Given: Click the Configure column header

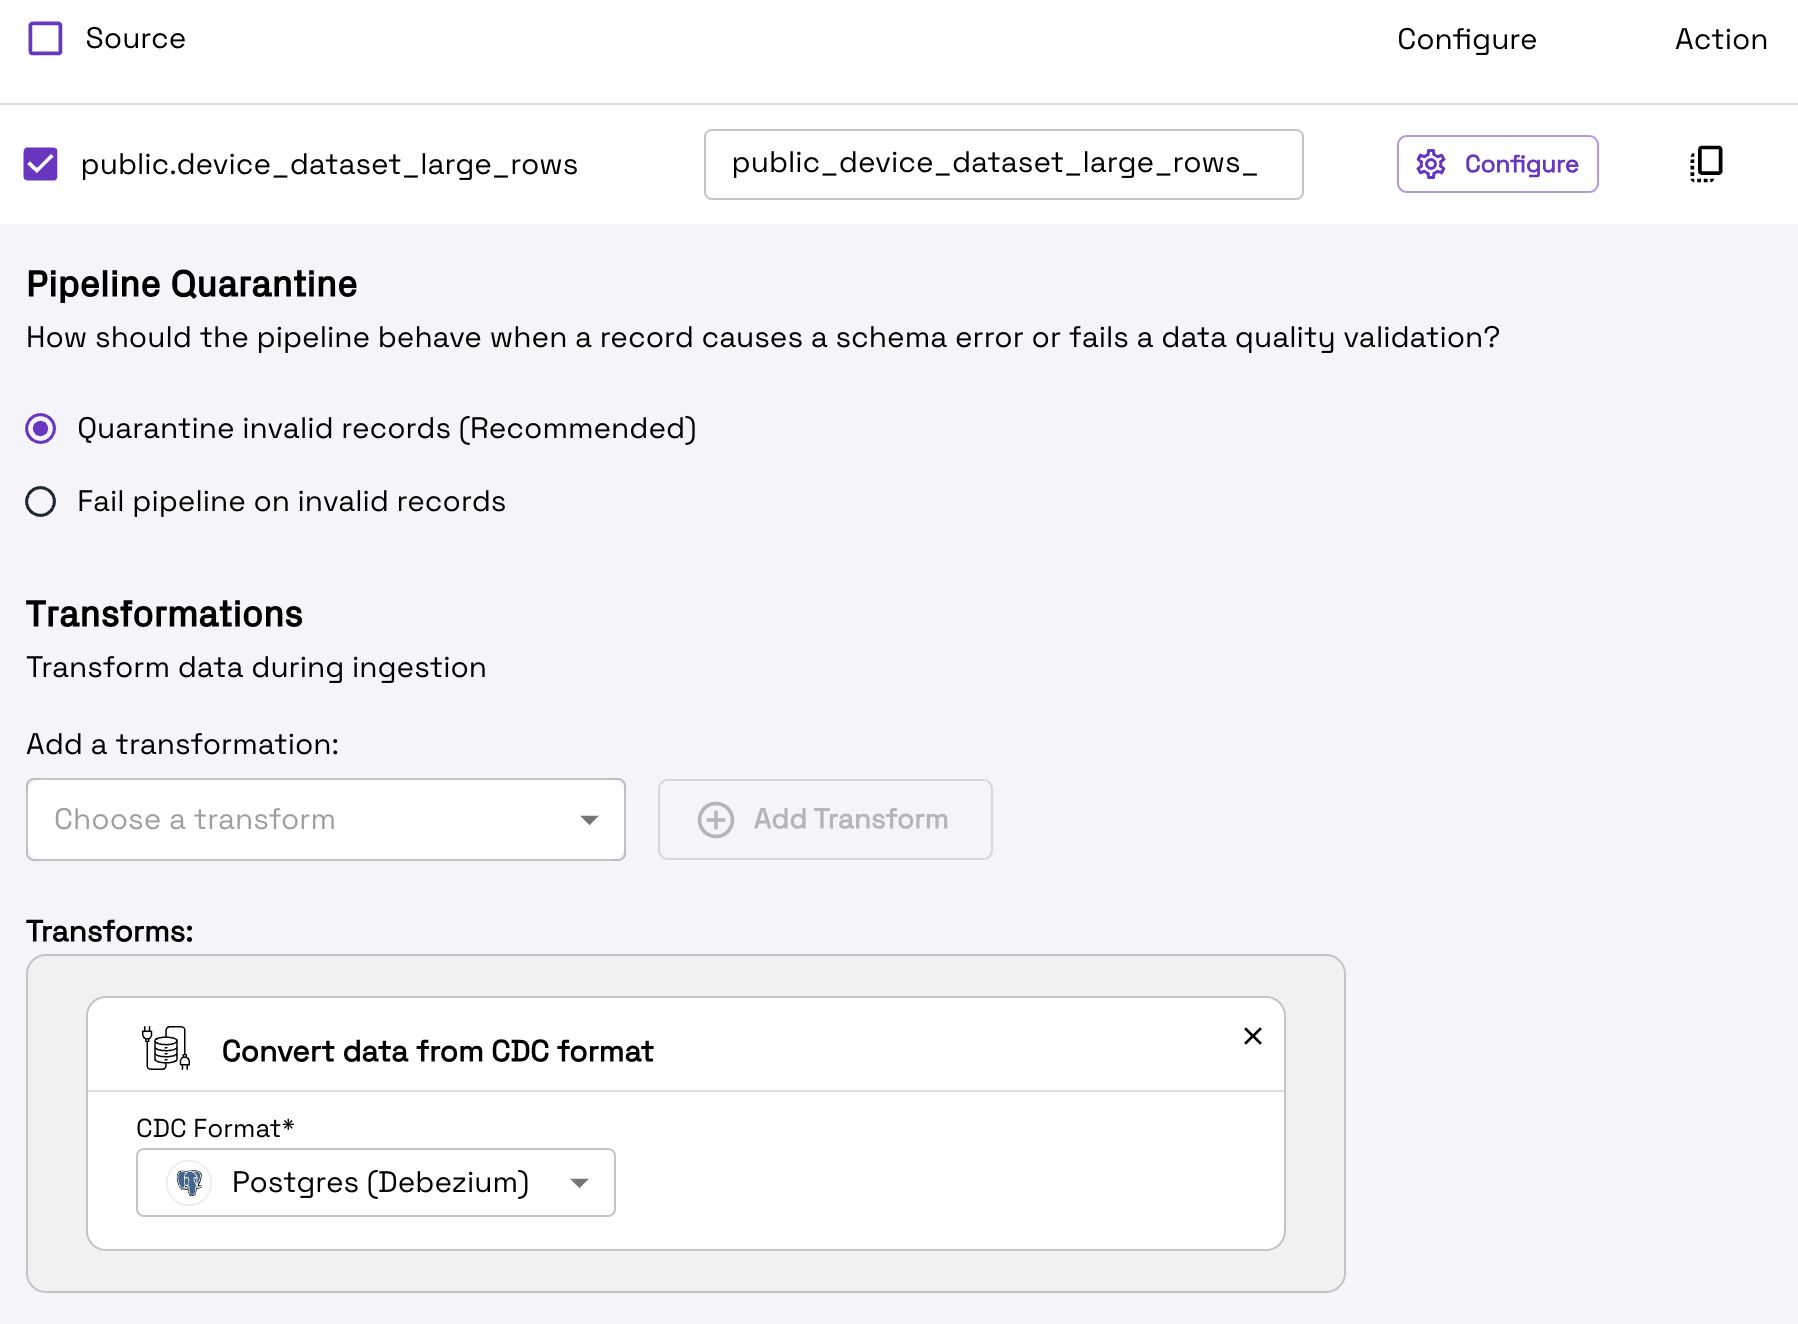Looking at the screenshot, I should click(x=1466, y=39).
